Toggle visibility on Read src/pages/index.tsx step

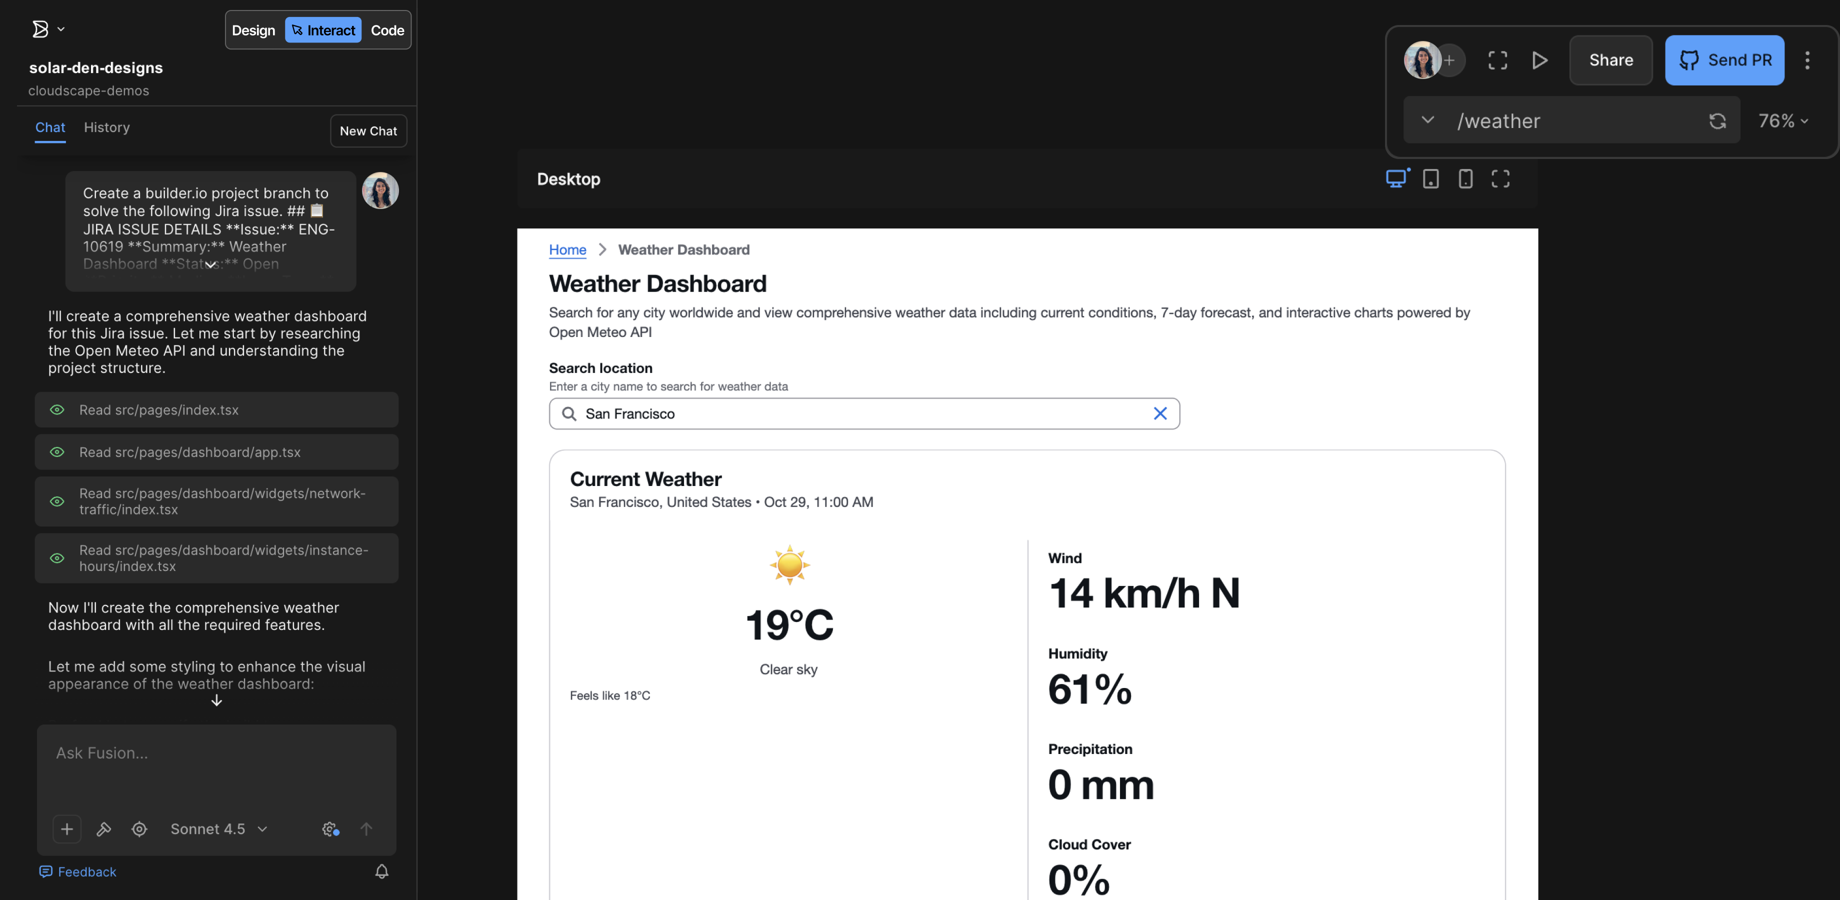pos(56,409)
